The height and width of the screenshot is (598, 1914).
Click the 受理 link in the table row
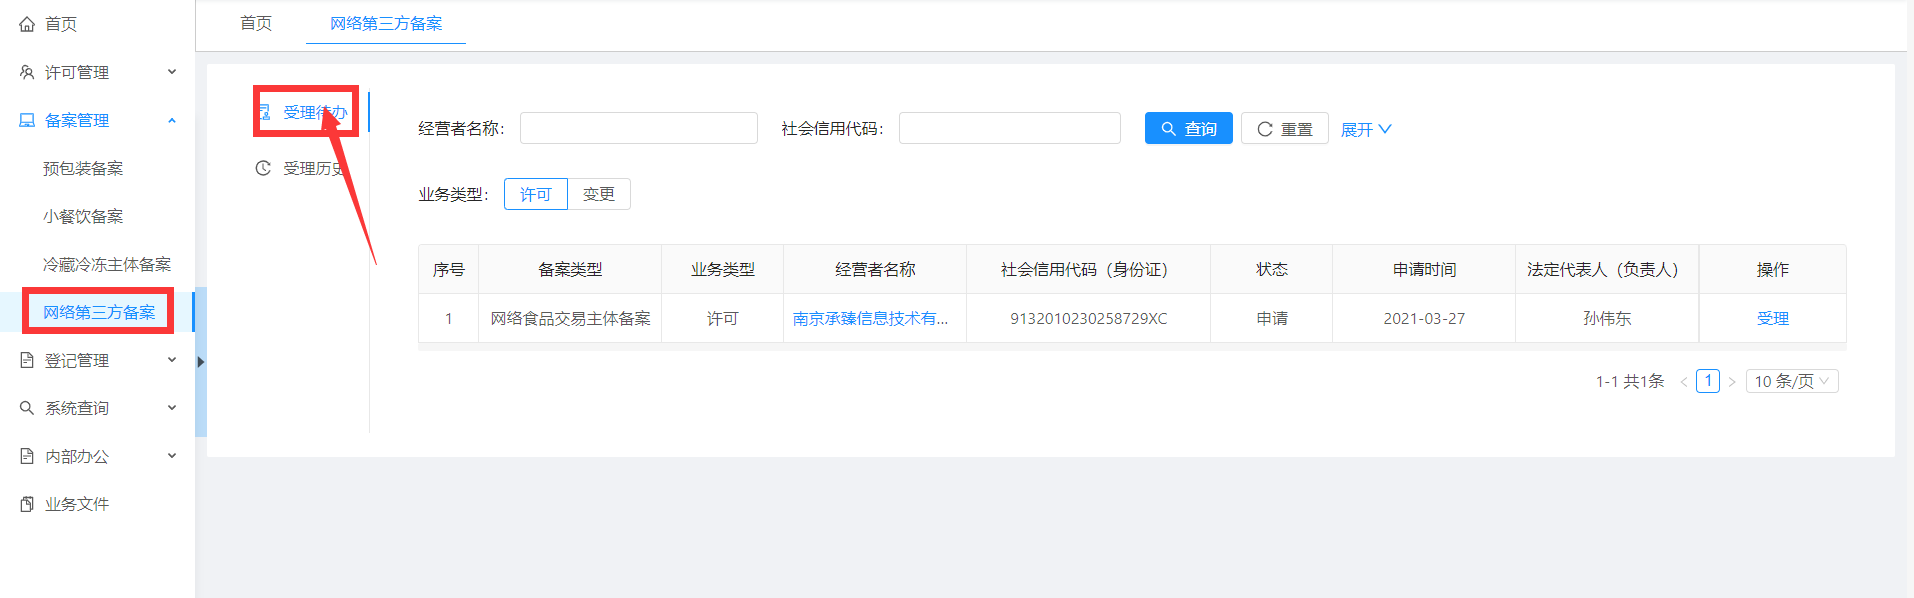(1772, 318)
